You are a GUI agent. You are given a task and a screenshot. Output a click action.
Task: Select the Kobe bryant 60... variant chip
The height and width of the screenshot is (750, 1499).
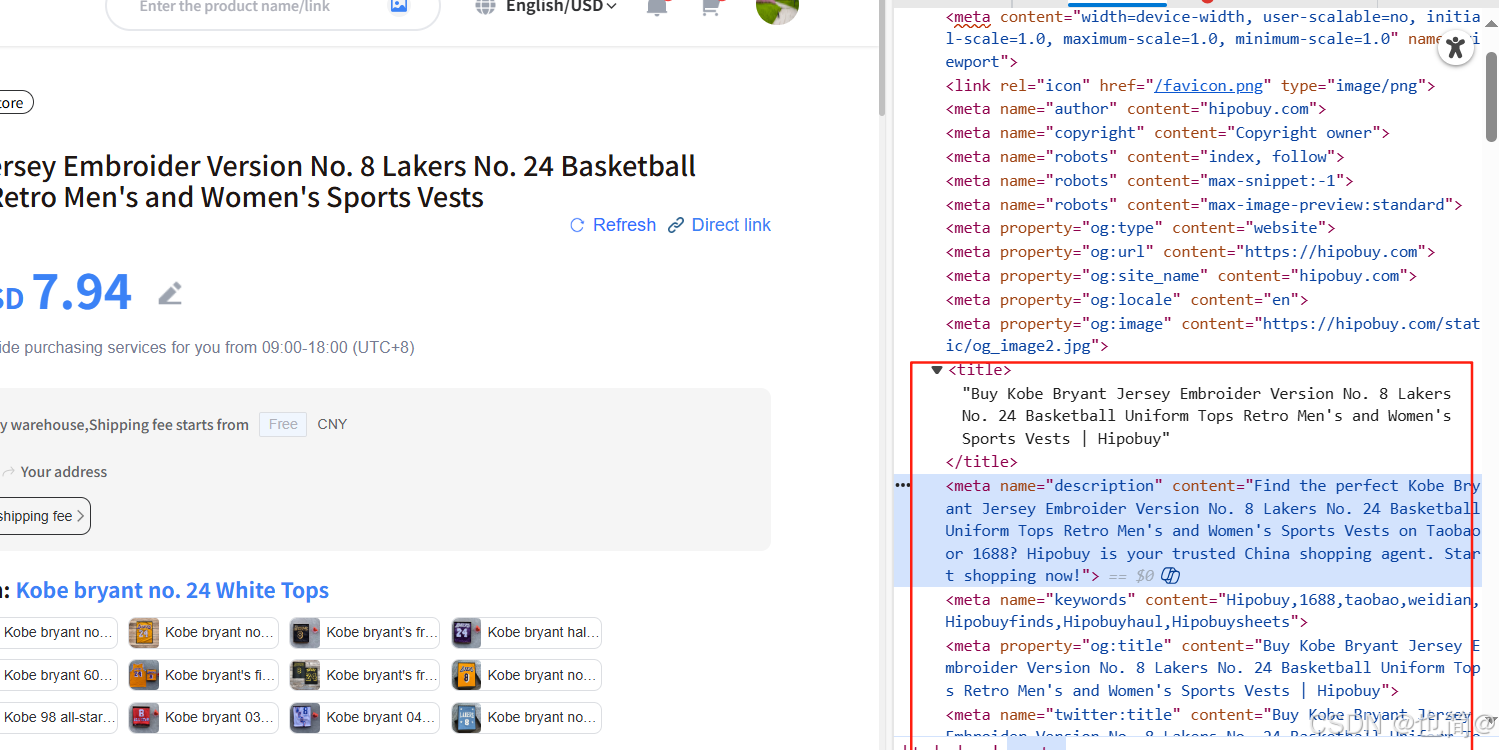[57, 675]
